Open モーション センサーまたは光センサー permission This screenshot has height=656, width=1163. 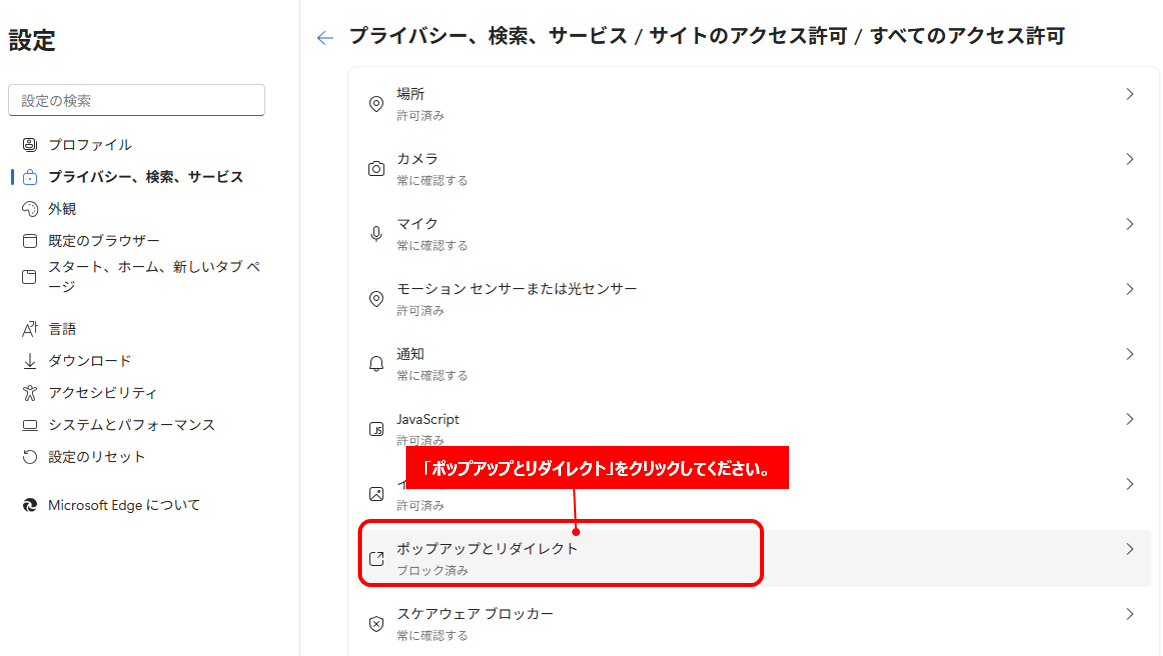pos(516,289)
